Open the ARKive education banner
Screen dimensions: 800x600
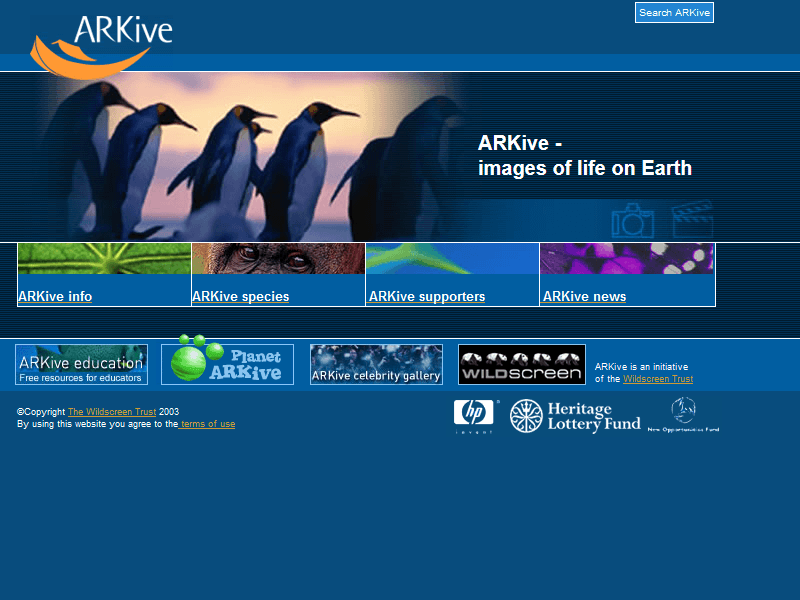(82, 364)
